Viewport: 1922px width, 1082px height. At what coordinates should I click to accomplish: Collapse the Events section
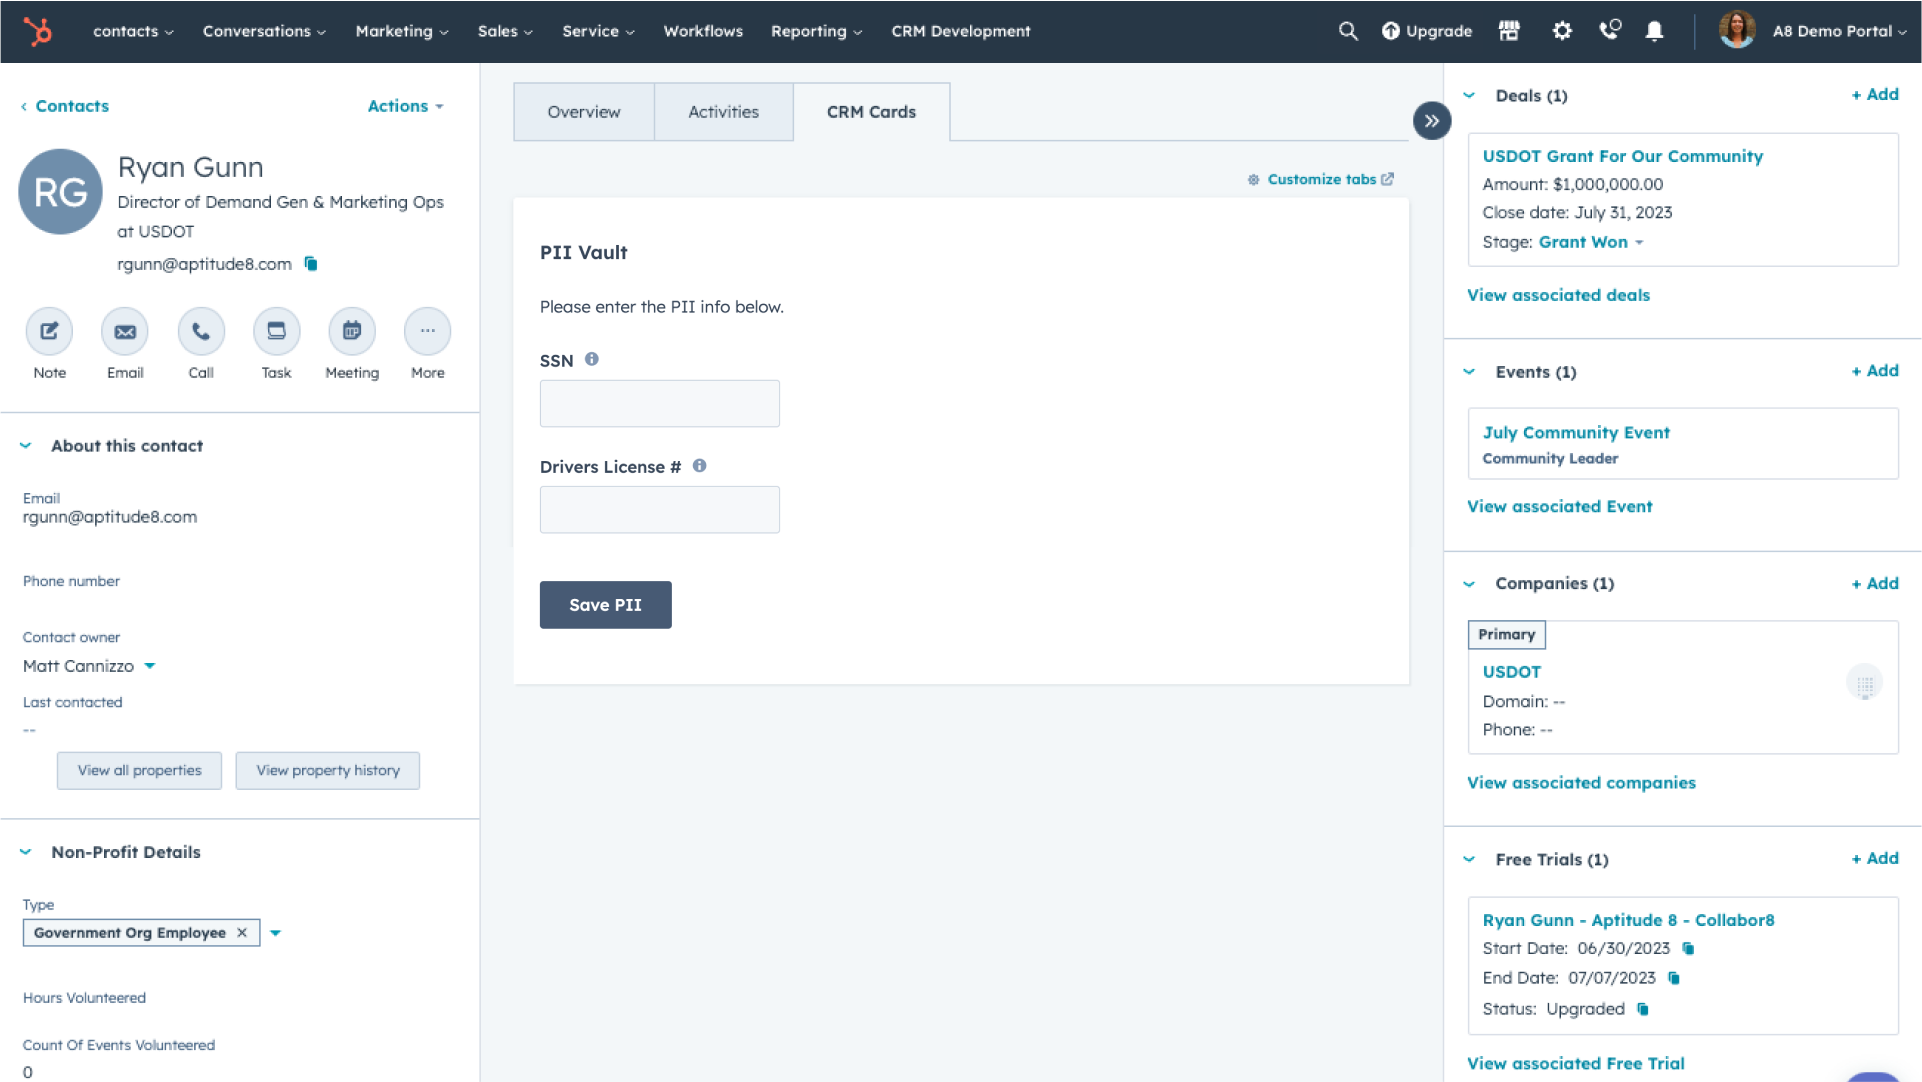pyautogui.click(x=1469, y=372)
